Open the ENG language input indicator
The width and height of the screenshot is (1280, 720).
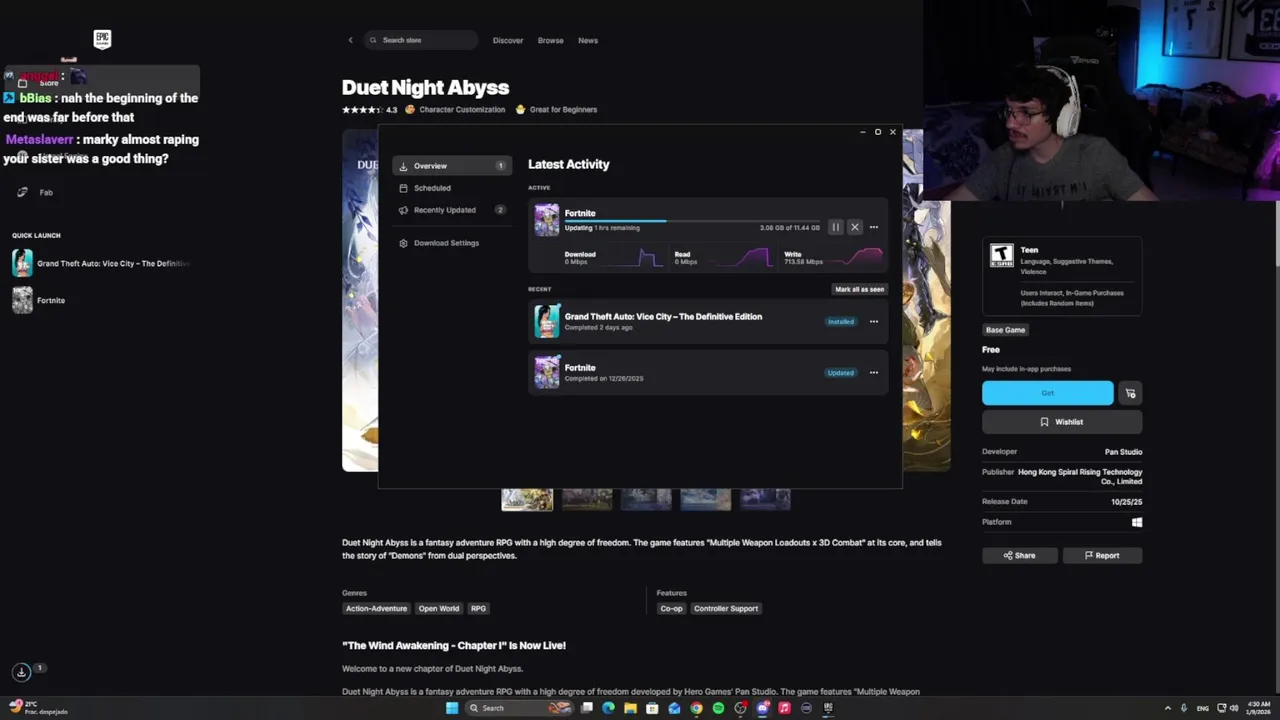pos(1203,708)
